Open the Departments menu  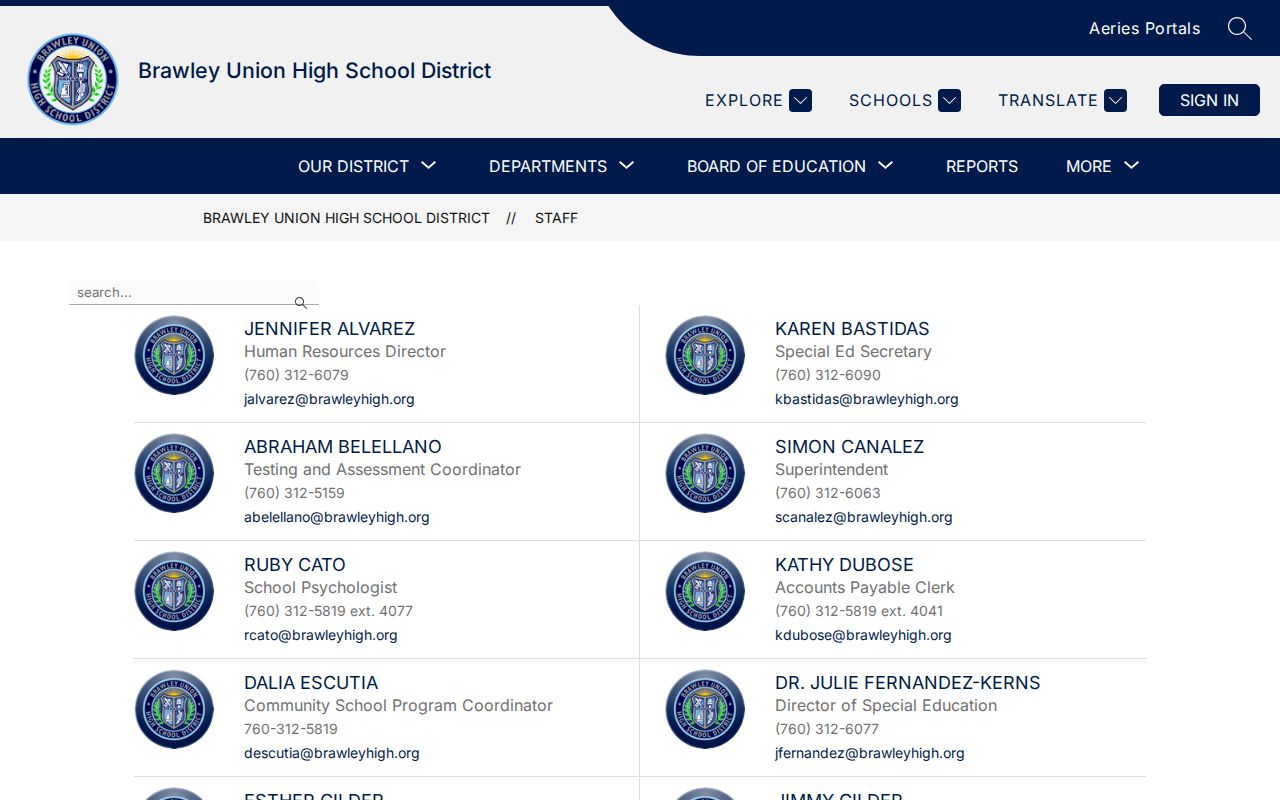click(x=561, y=166)
